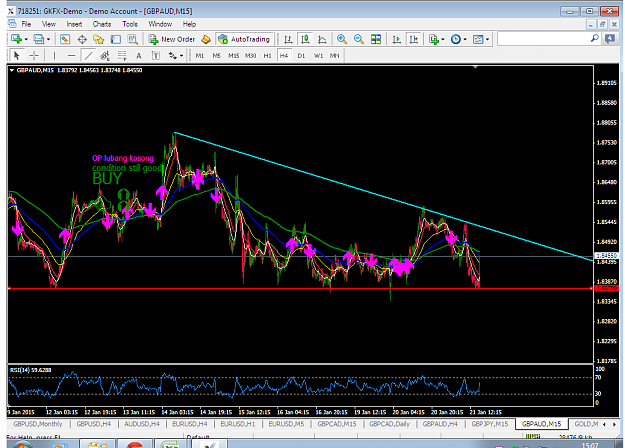Switch to the GBPUSD,Monthly chart tab
625x448 pixels.
[38, 424]
